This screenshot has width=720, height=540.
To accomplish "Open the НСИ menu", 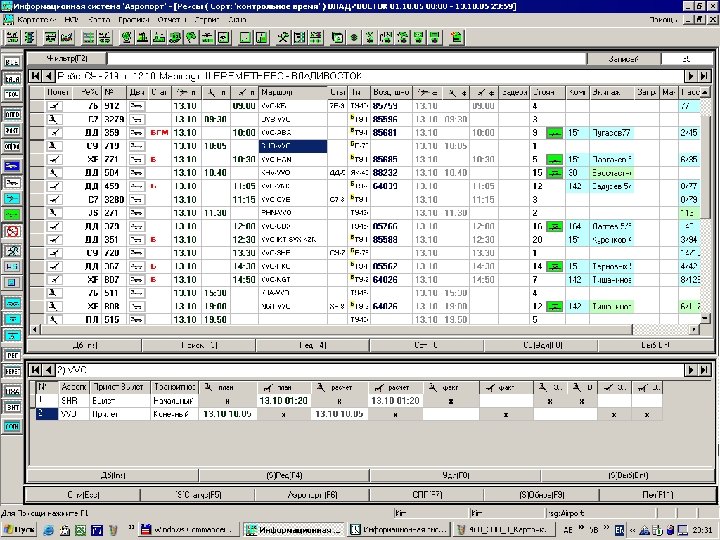I will 72,20.
